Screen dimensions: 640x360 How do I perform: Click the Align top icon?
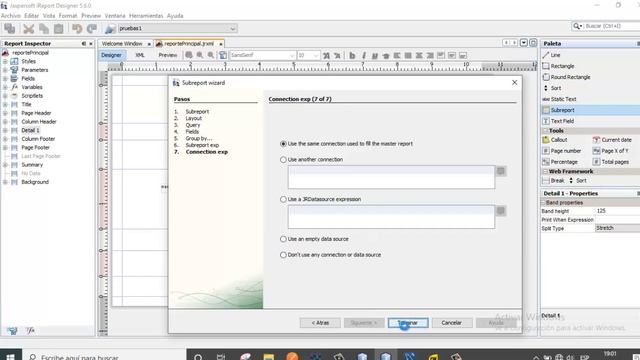[x=441, y=56]
